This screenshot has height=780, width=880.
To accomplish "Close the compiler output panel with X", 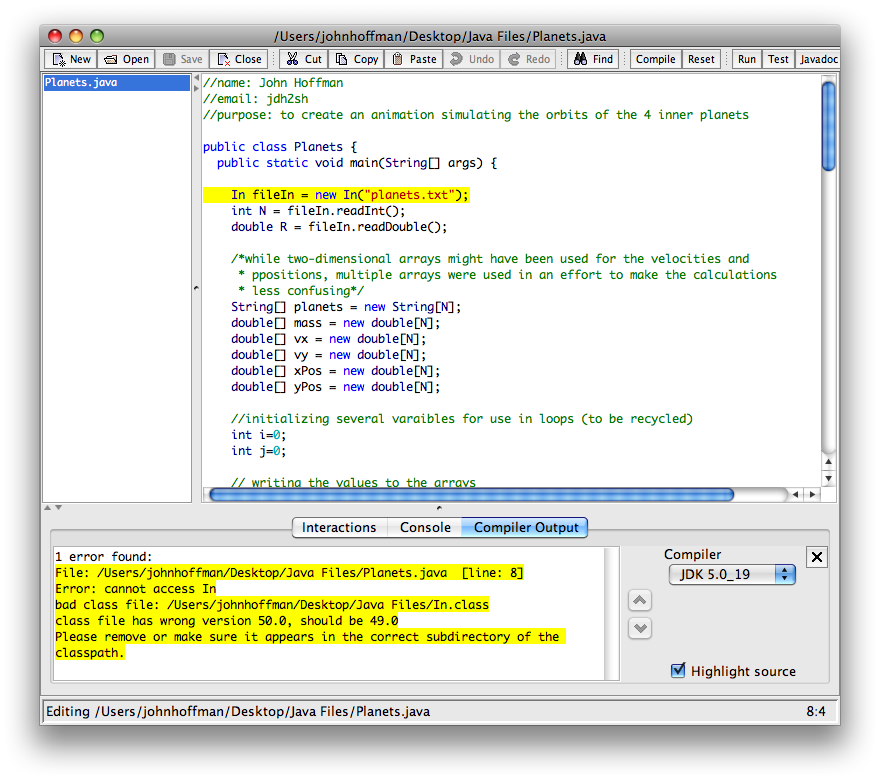I will click(817, 557).
